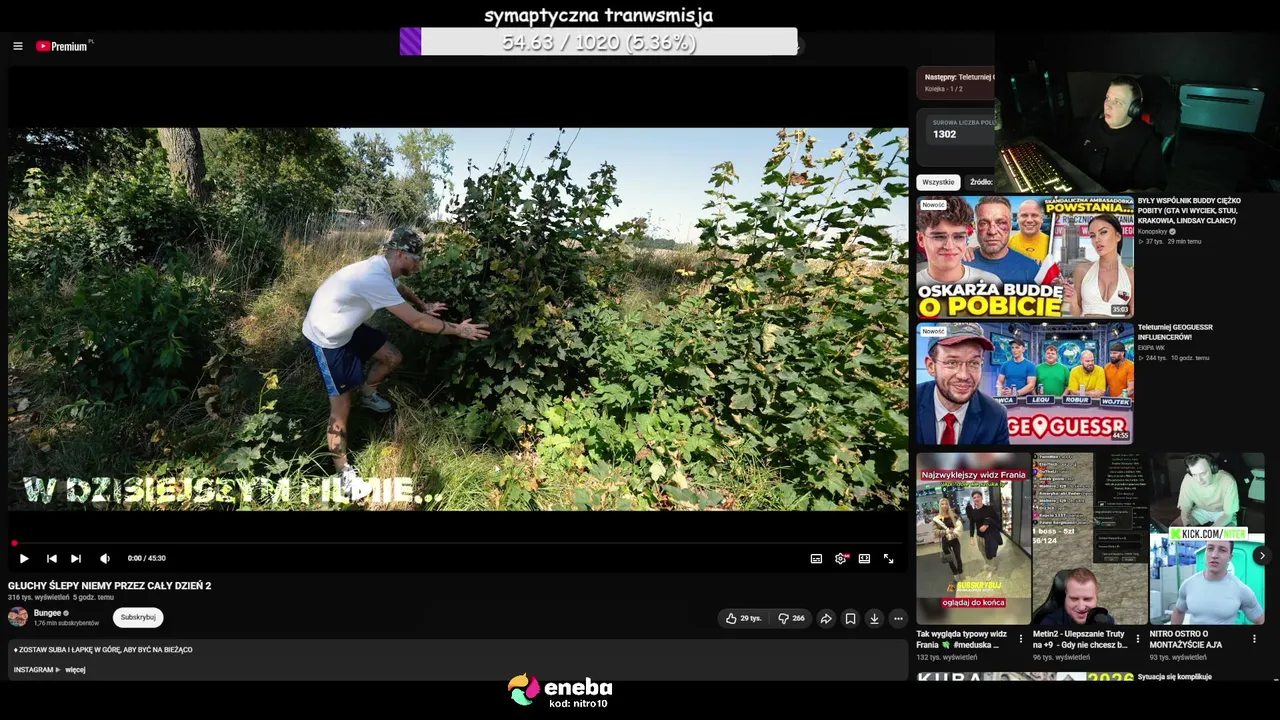Enter fullscreen mode in the player
Screen dimensions: 1280x720
[x=888, y=559]
